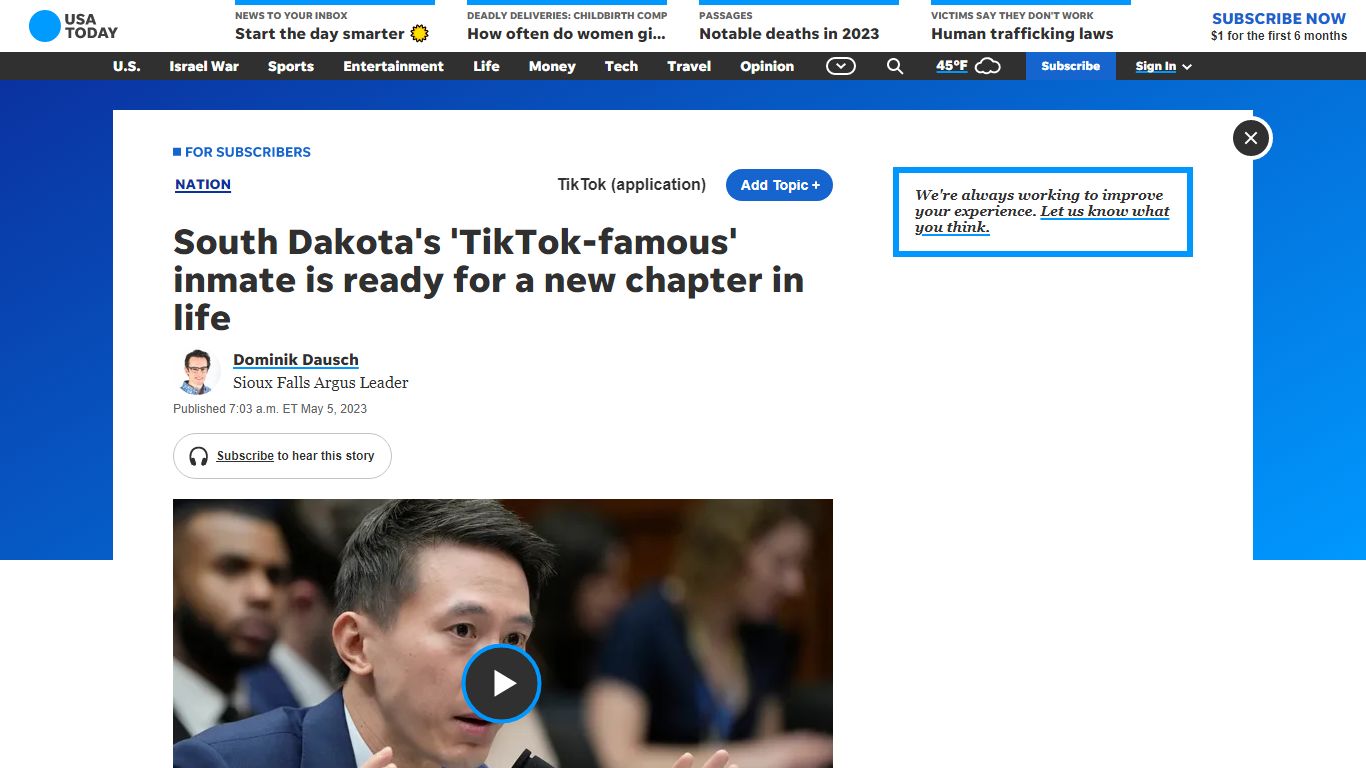This screenshot has width=1366, height=768.
Task: Open the U.S. section
Action: tap(127, 66)
